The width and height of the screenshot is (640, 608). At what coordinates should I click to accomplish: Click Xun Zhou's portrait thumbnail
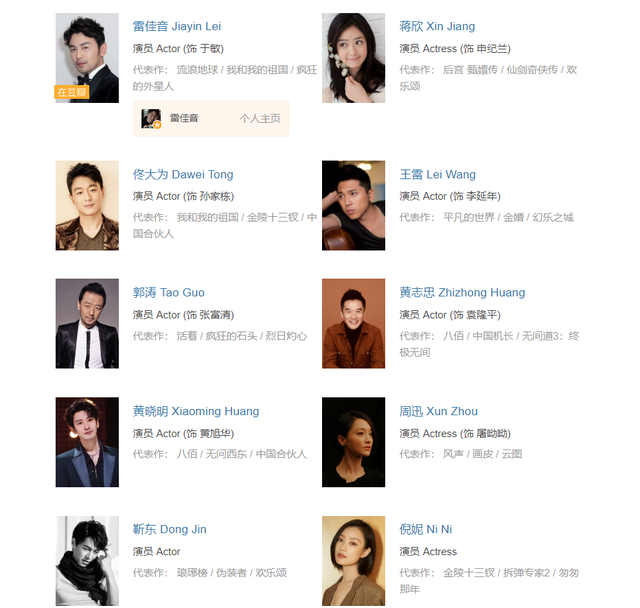tap(353, 442)
